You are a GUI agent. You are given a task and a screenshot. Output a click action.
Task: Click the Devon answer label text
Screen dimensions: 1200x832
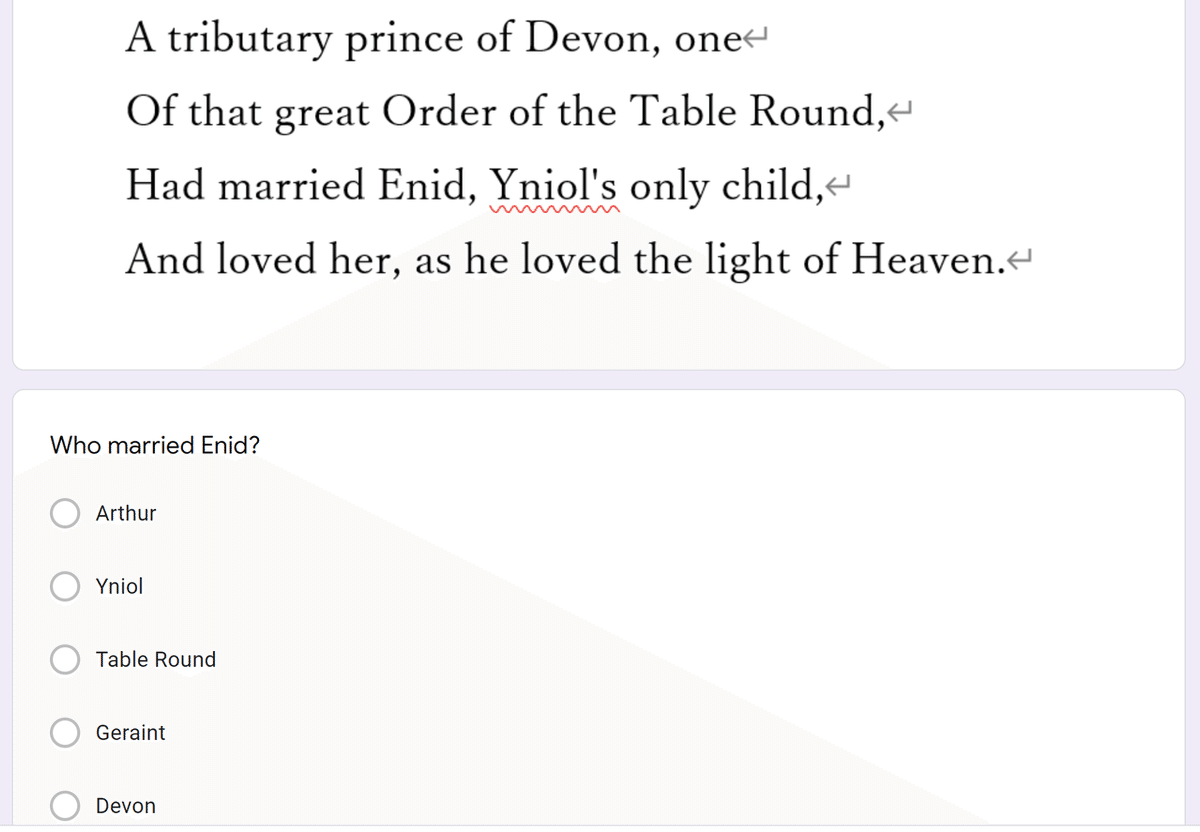tap(126, 805)
